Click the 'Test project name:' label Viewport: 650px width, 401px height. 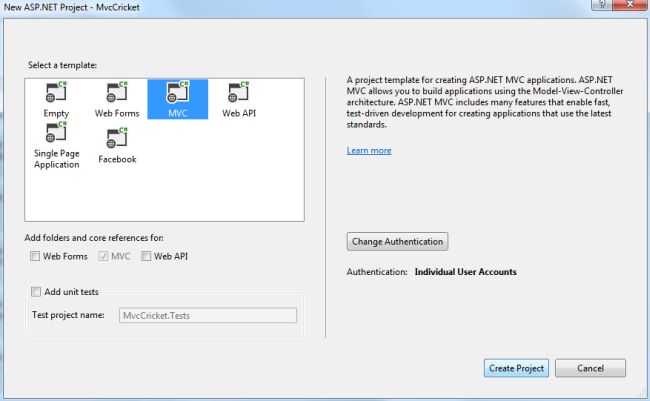coord(68,315)
